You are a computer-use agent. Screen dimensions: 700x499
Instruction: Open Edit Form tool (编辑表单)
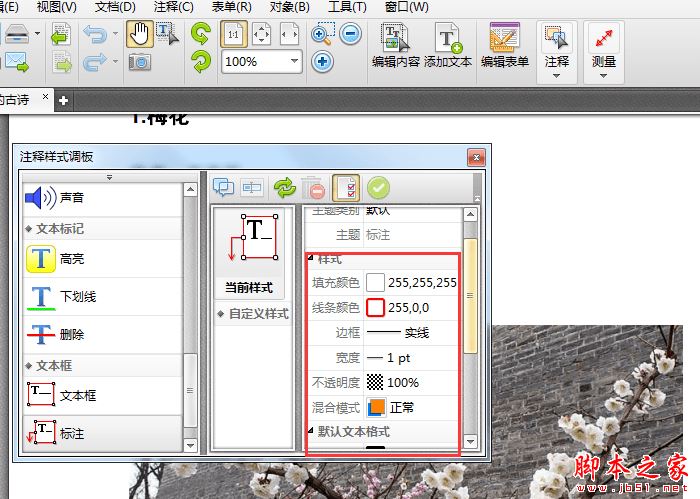(x=504, y=46)
